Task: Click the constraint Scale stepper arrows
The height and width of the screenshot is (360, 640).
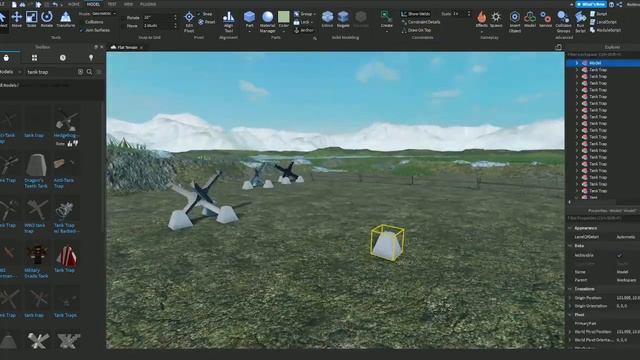Action: (x=469, y=14)
